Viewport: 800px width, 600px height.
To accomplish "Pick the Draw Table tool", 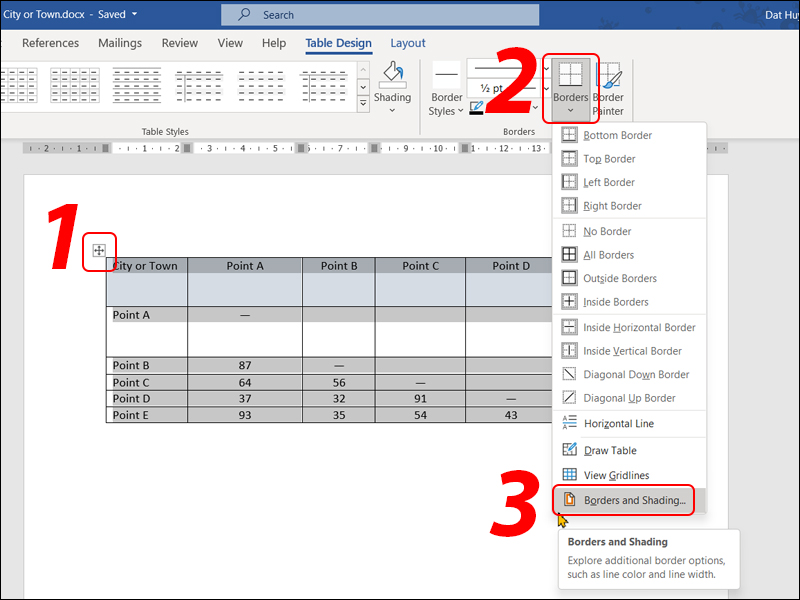I will tap(608, 451).
